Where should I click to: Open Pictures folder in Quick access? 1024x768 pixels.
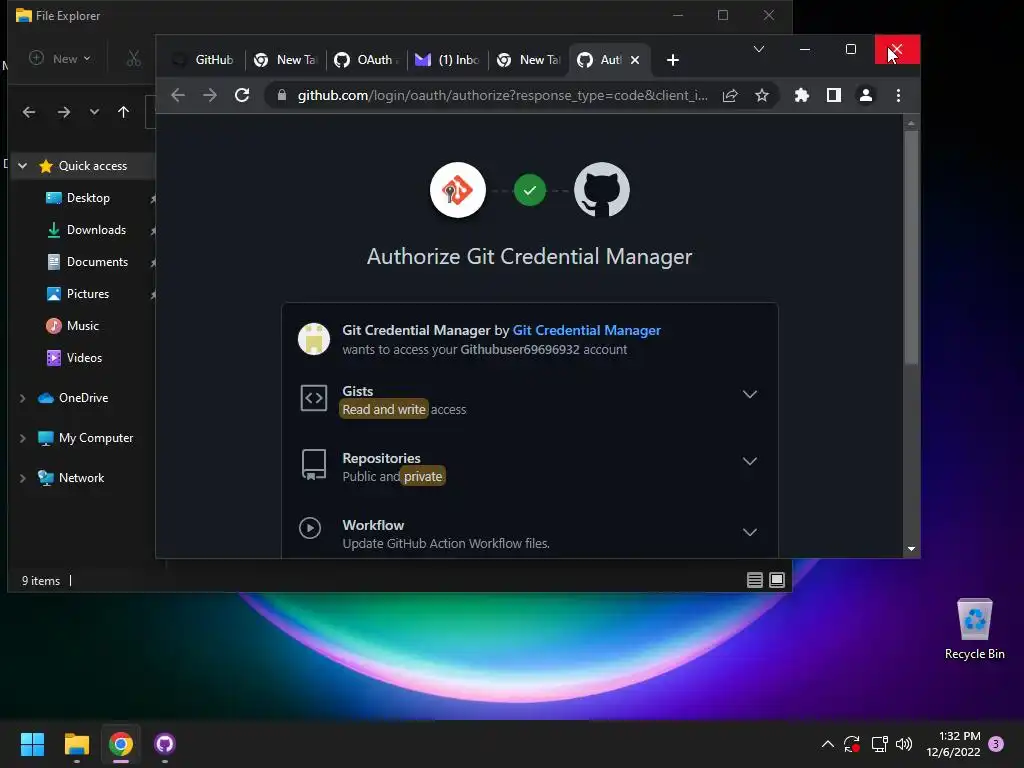(x=88, y=294)
